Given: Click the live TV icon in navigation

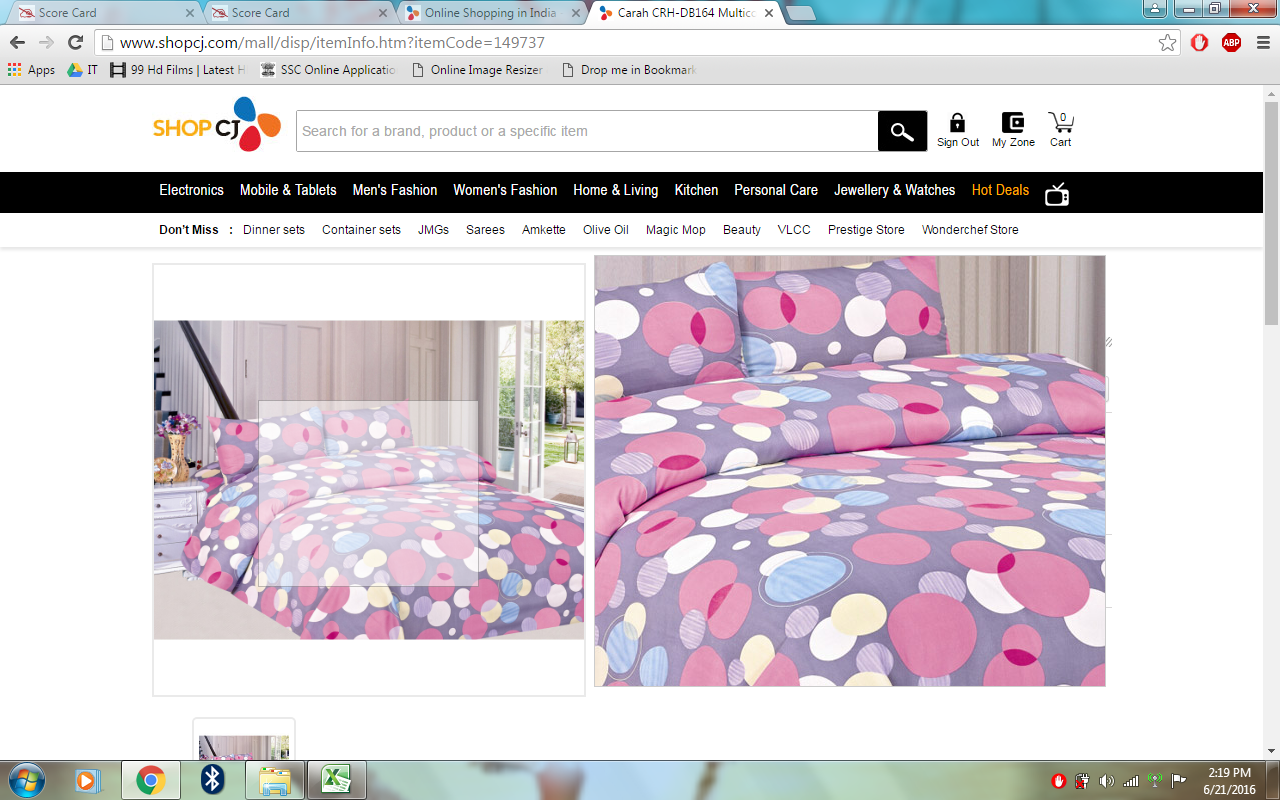Looking at the screenshot, I should click(x=1056, y=194).
